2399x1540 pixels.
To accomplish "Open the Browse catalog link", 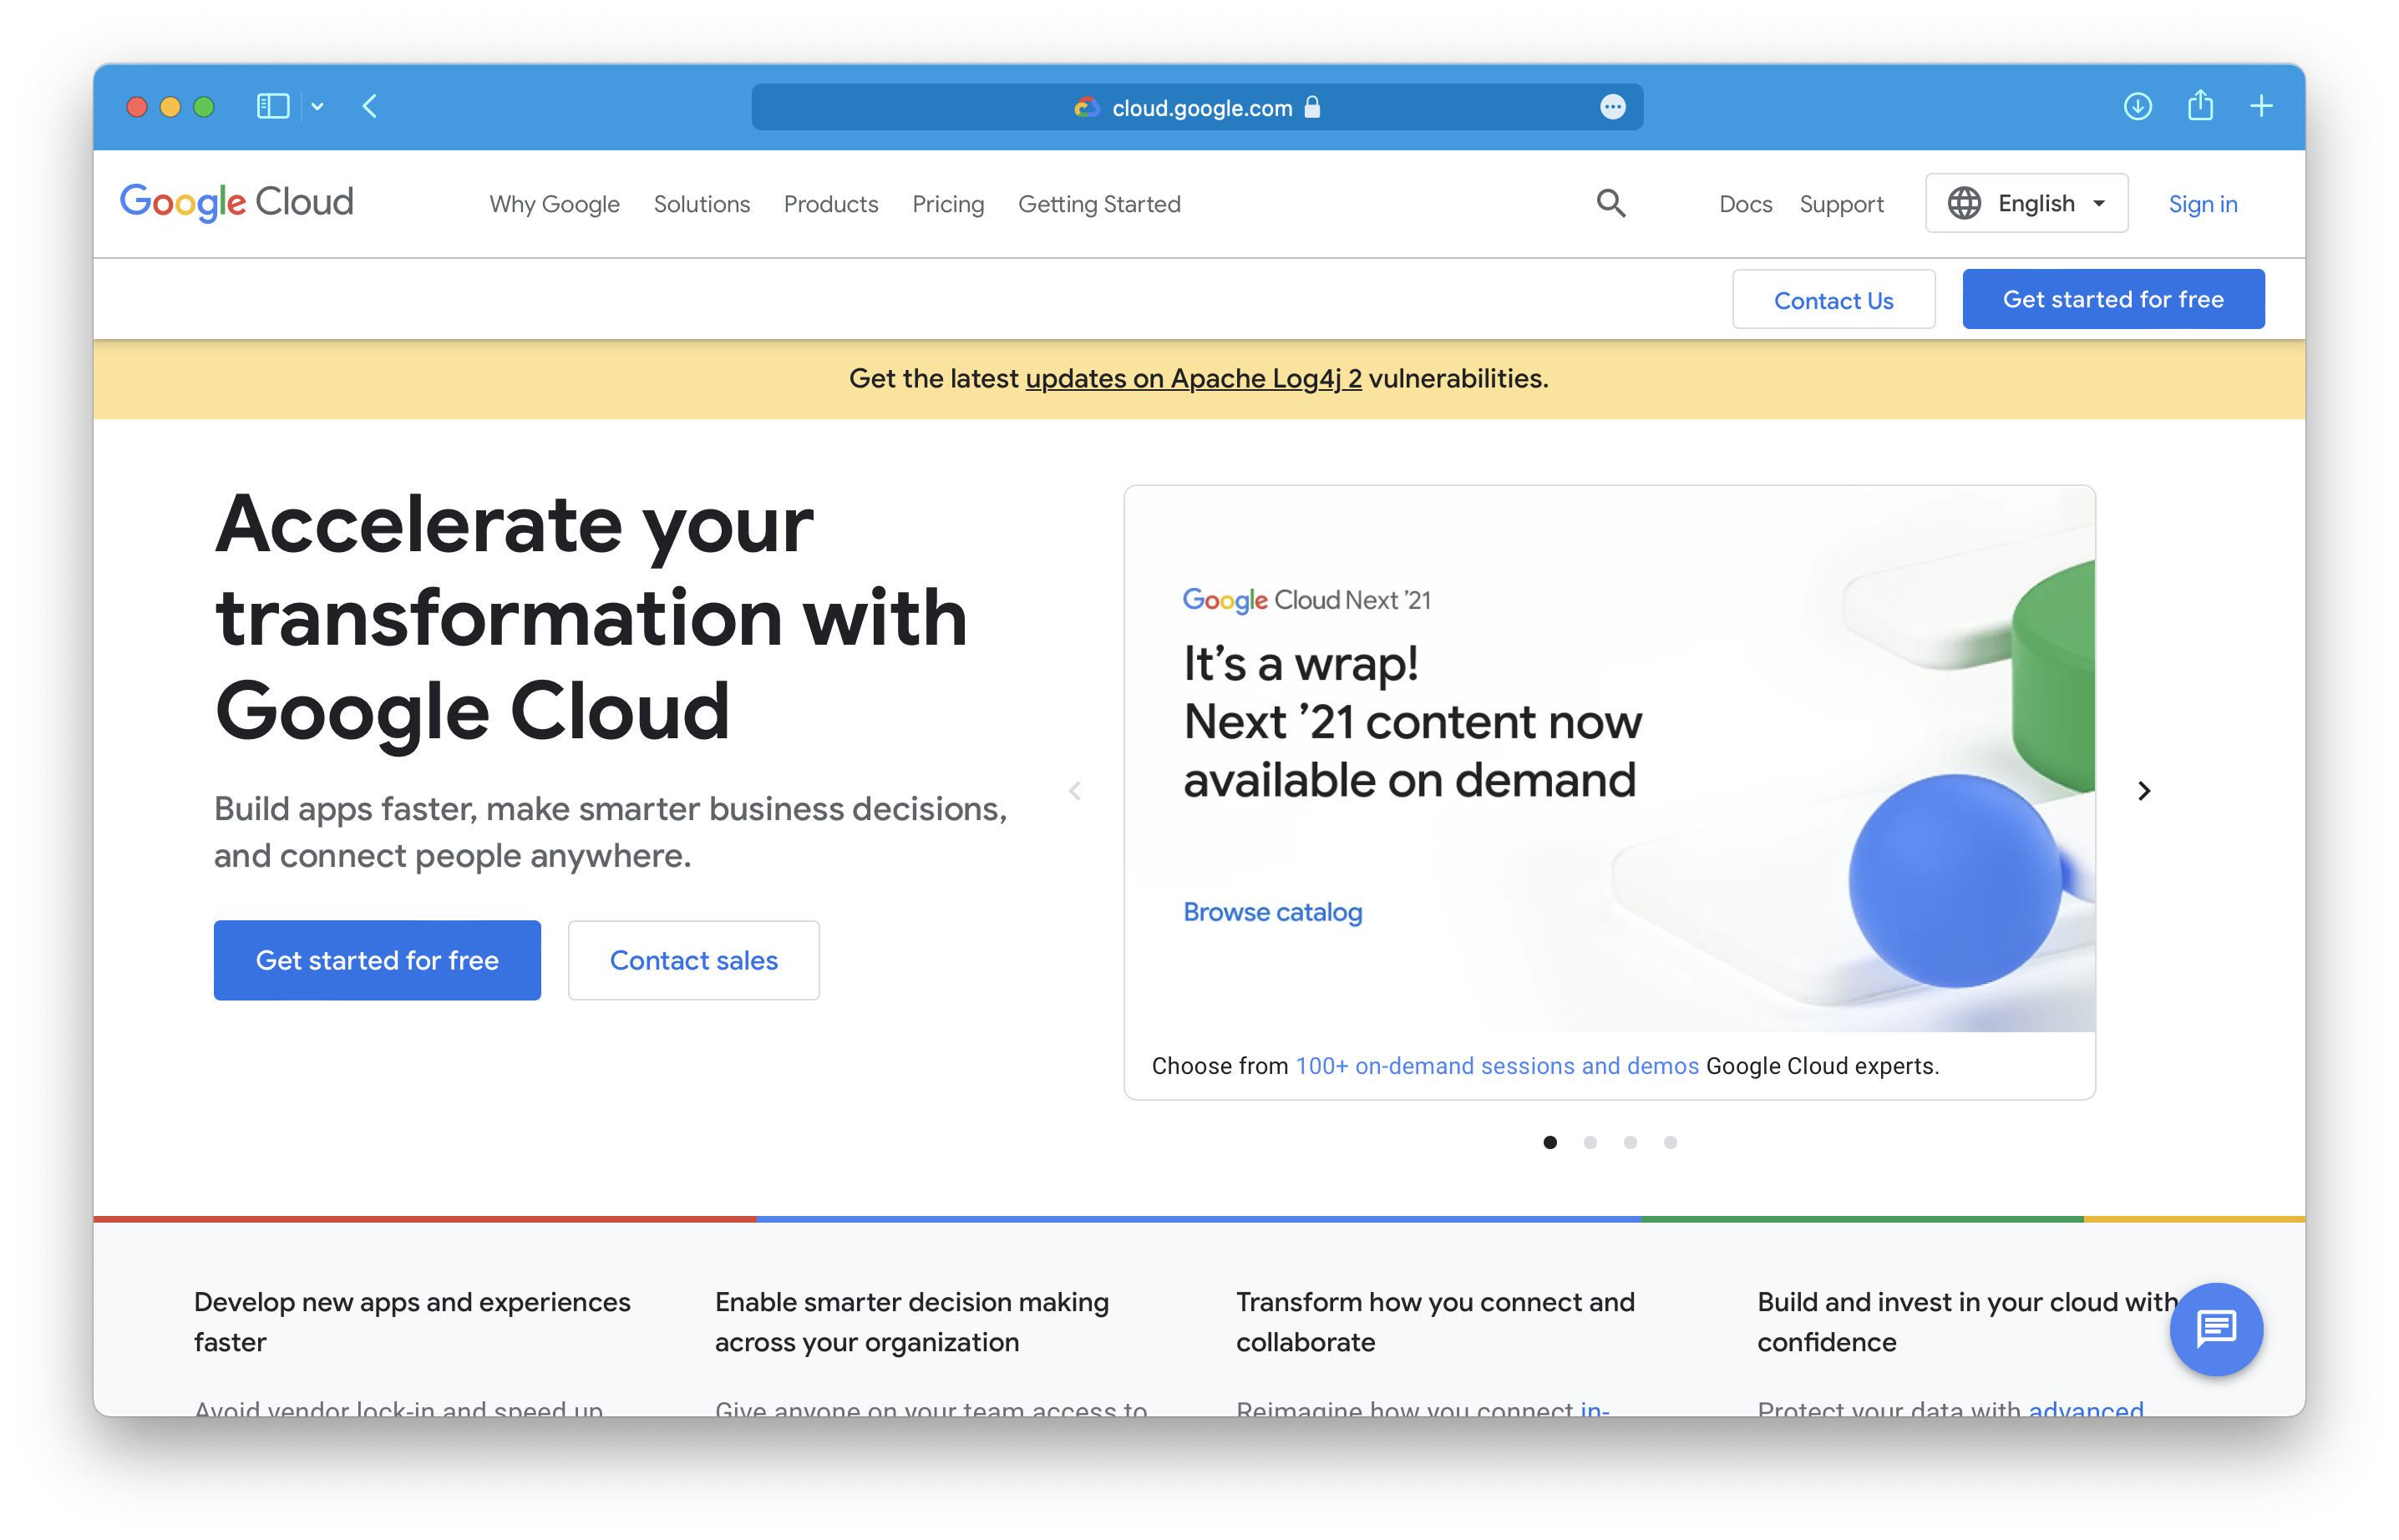I will coord(1272,912).
